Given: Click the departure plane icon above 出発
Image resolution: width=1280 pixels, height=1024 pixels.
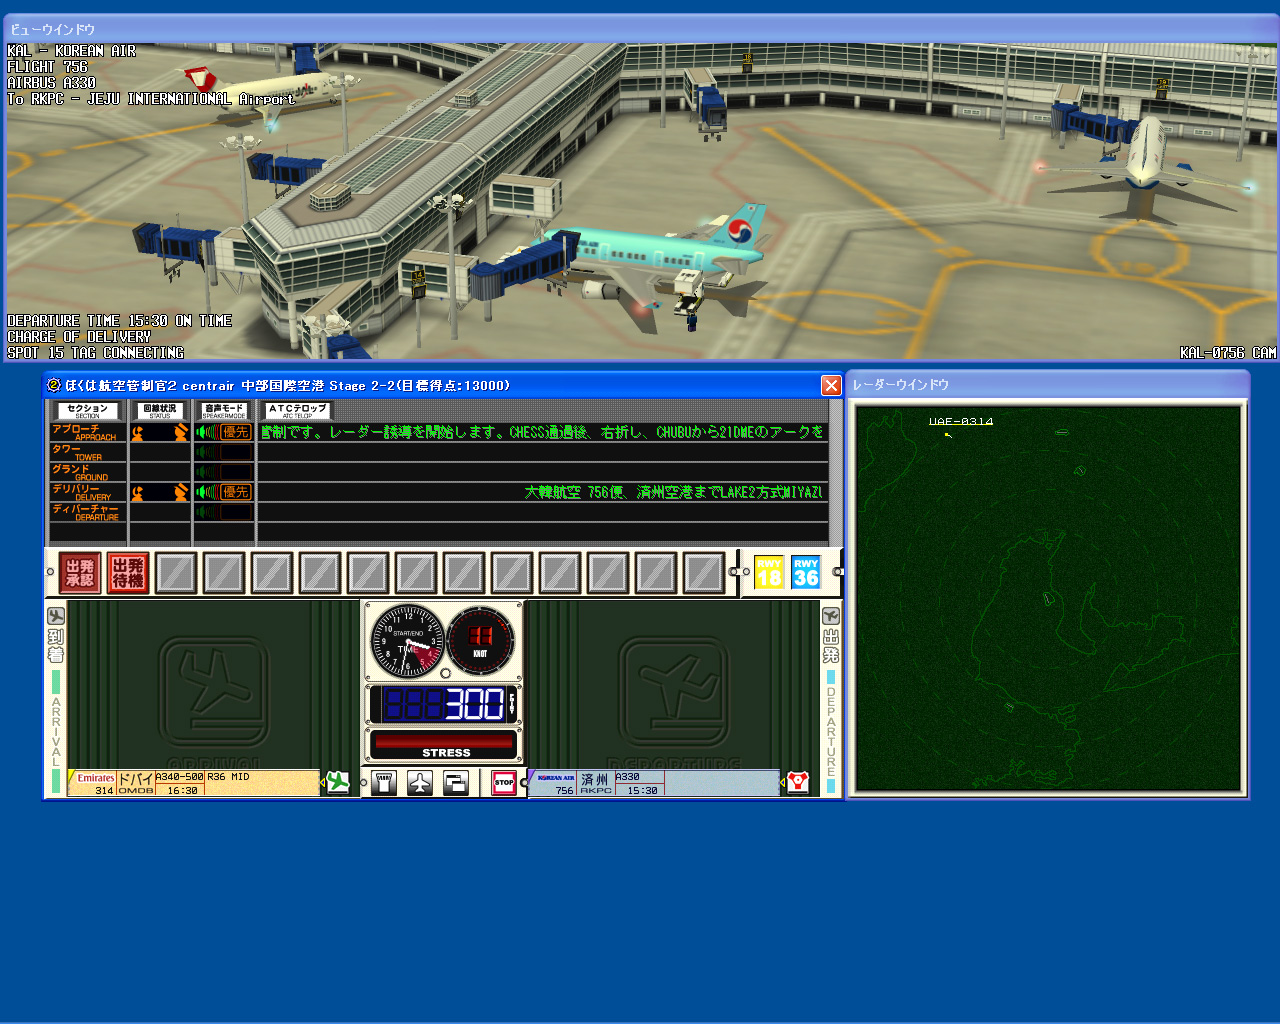Looking at the screenshot, I should [x=830, y=616].
